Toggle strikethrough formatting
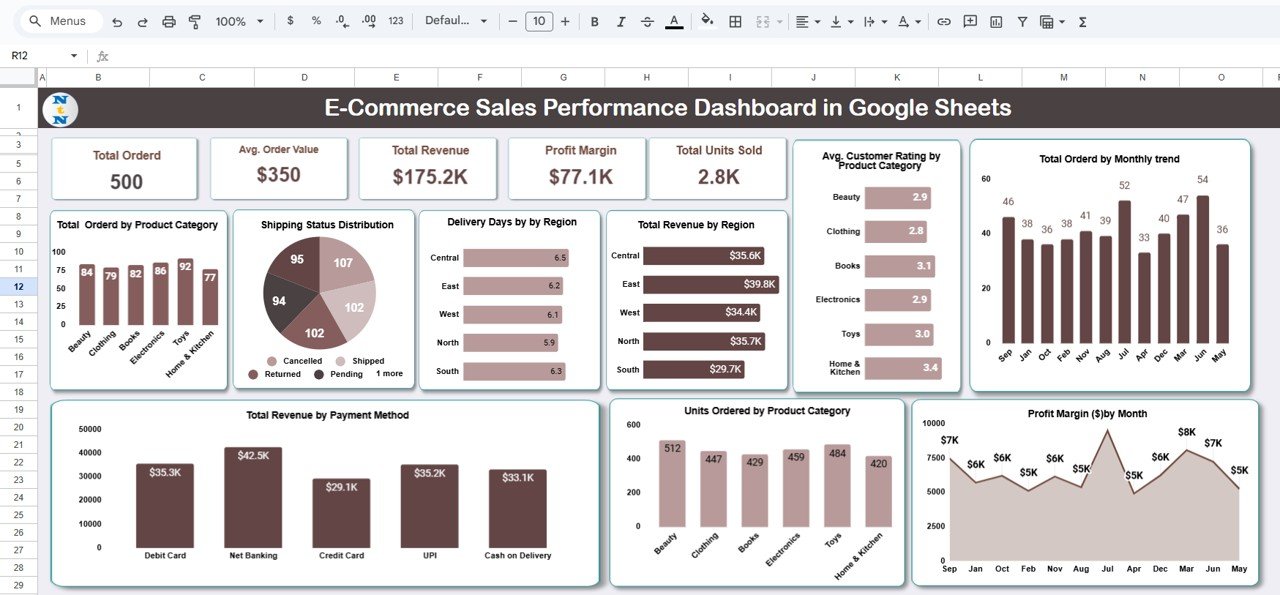The height and width of the screenshot is (595, 1280). point(648,20)
